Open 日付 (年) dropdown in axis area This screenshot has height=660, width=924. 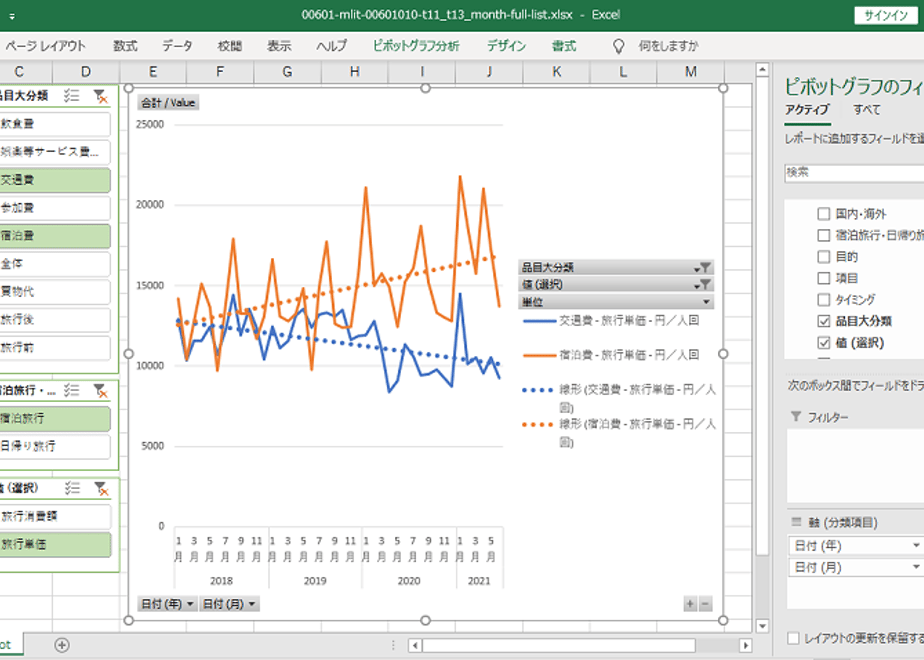[916, 546]
